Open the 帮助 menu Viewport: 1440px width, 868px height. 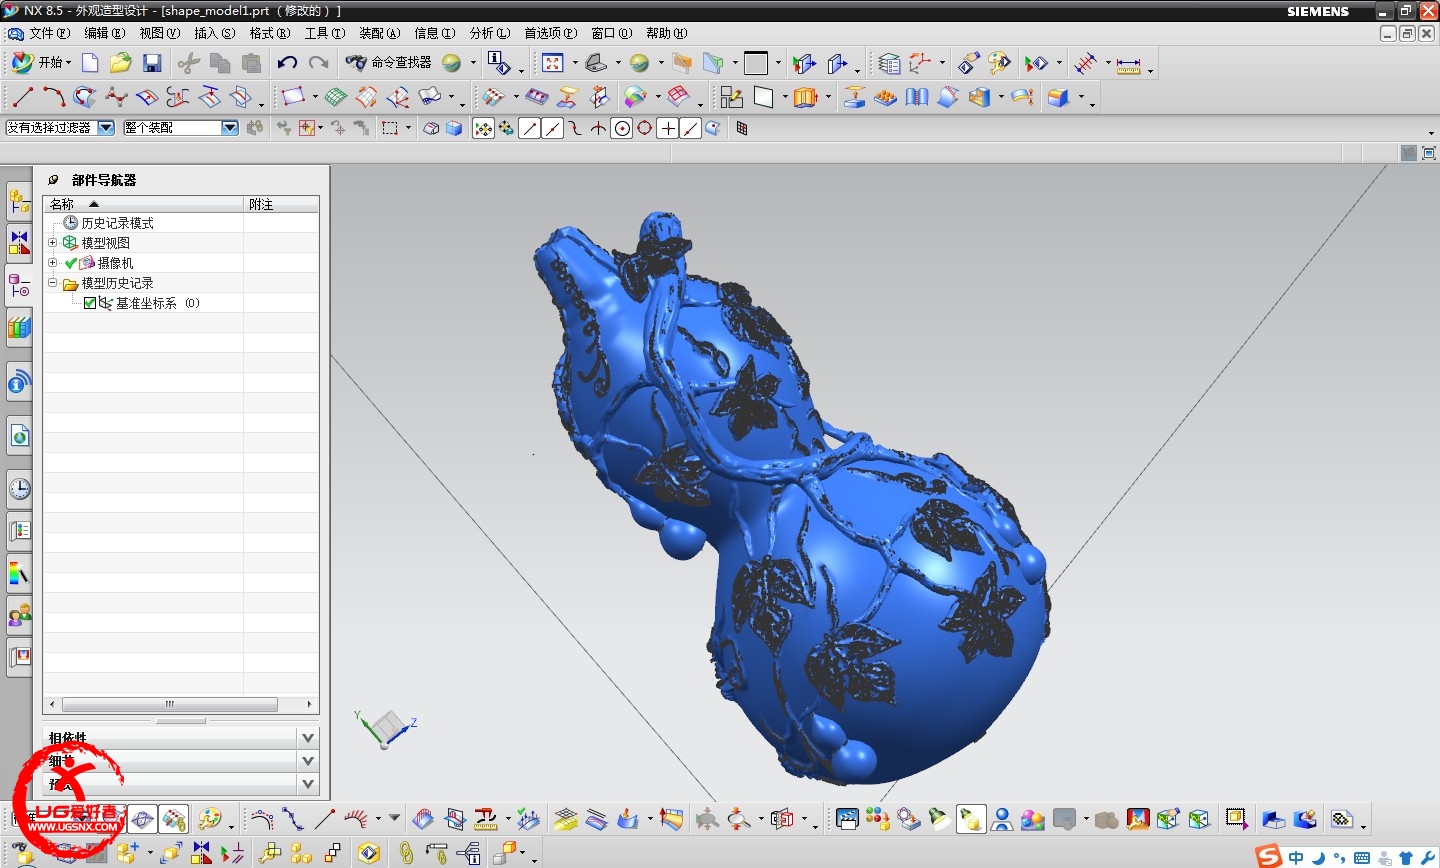coord(666,33)
